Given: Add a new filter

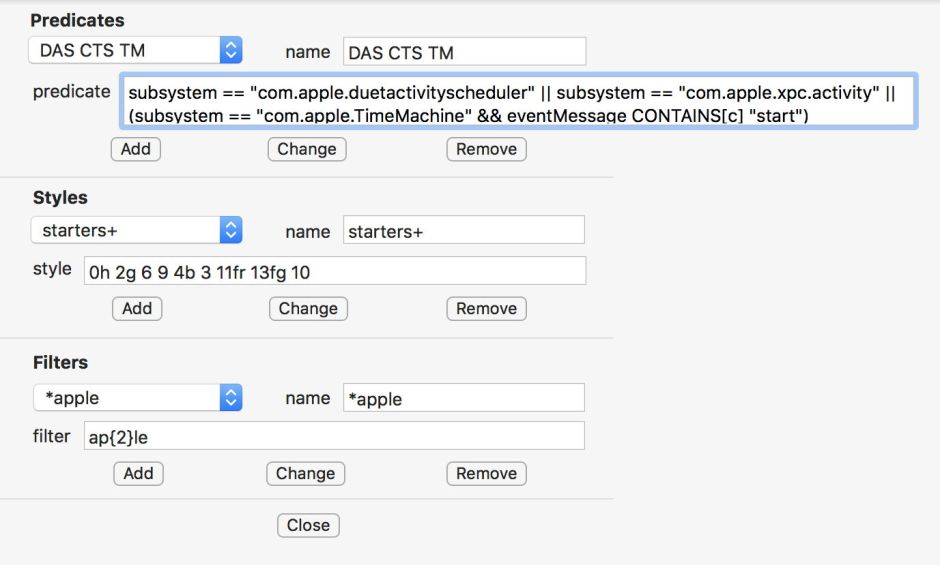Looking at the screenshot, I should (138, 473).
